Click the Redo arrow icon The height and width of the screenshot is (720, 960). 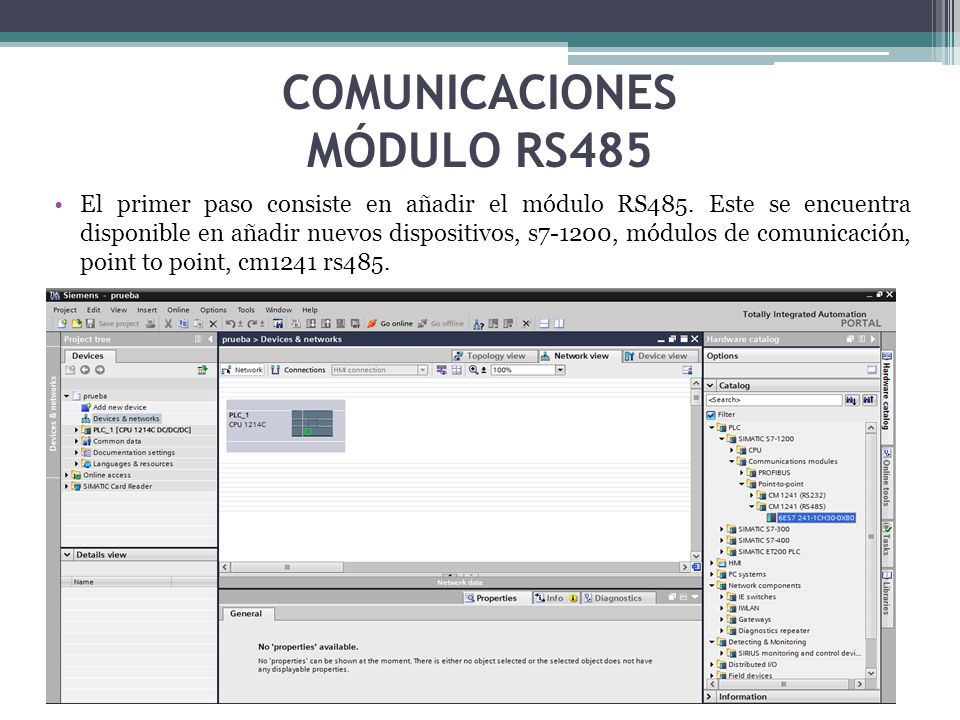252,323
